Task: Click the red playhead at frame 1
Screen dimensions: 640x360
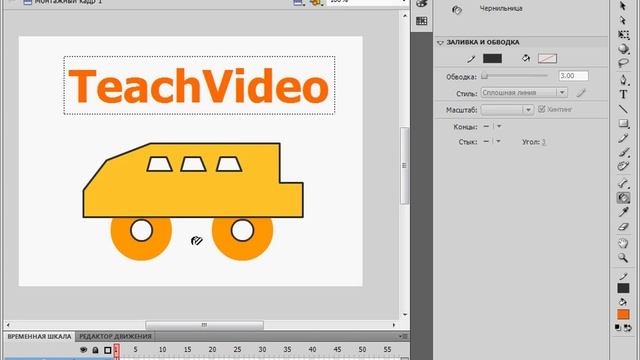Action: coord(116,351)
